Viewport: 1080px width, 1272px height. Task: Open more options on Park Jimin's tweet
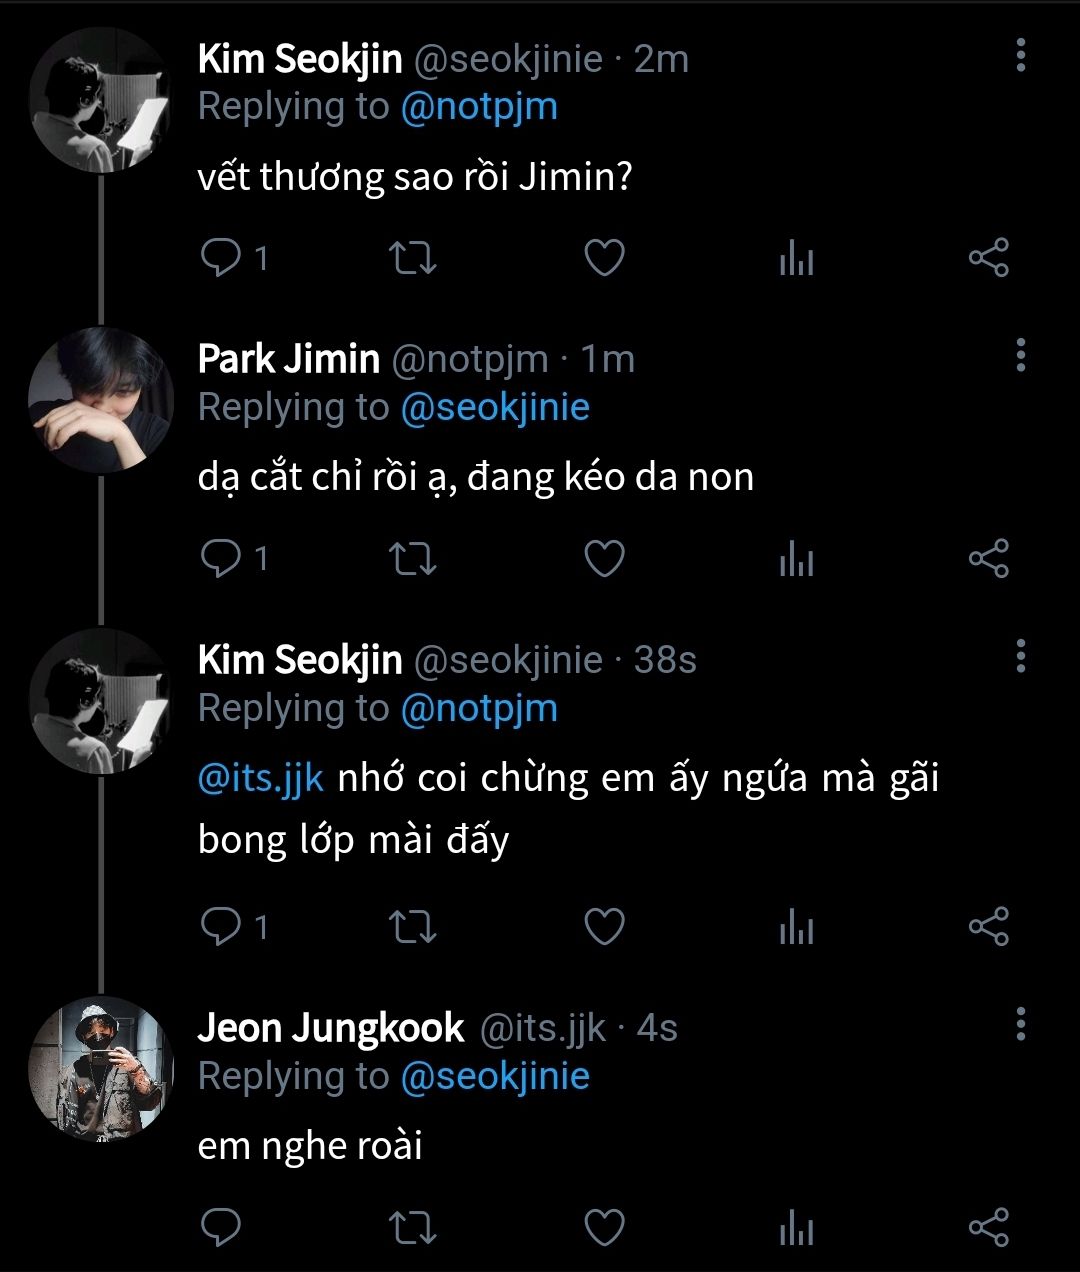pos(1021,355)
